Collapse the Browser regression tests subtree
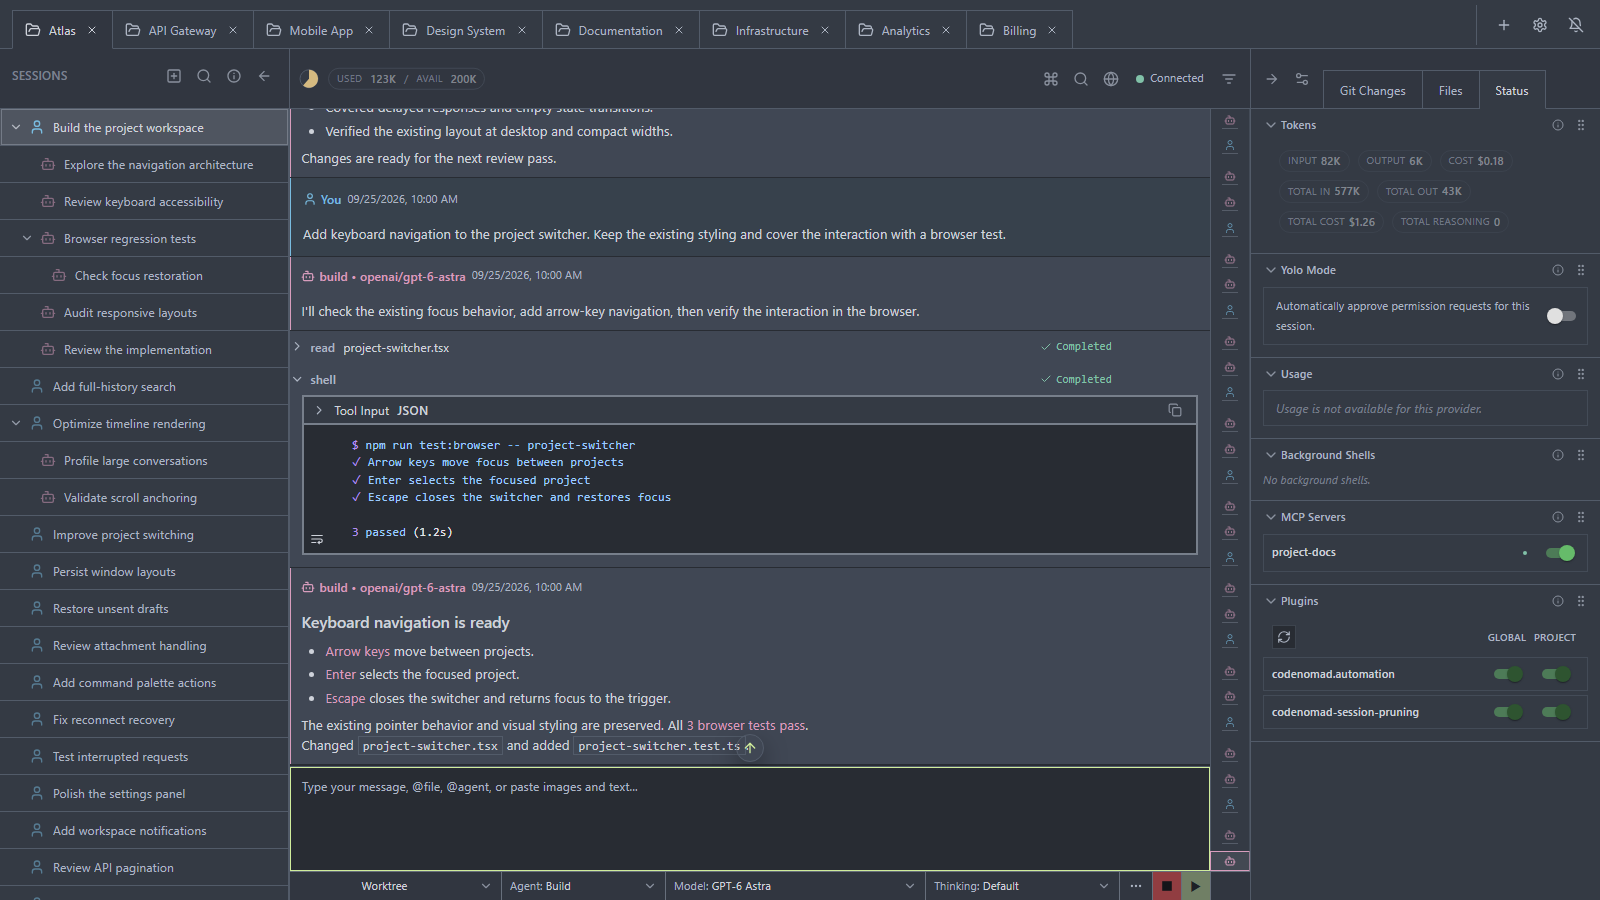 coord(27,239)
